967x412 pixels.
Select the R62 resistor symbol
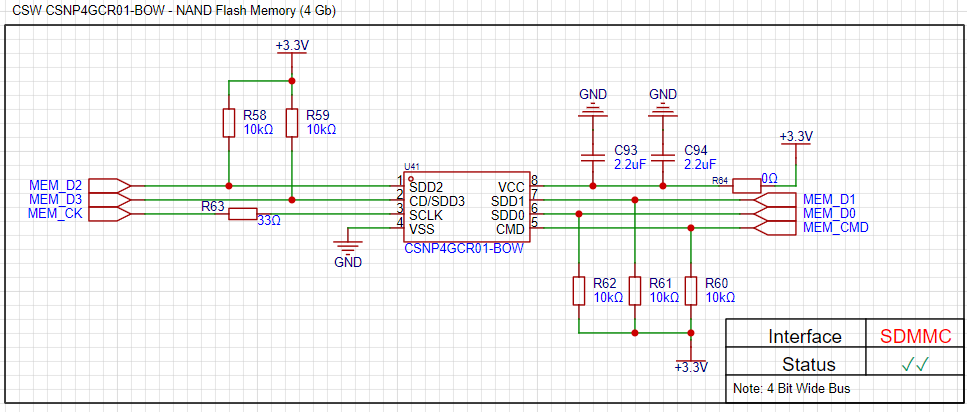(x=578, y=290)
